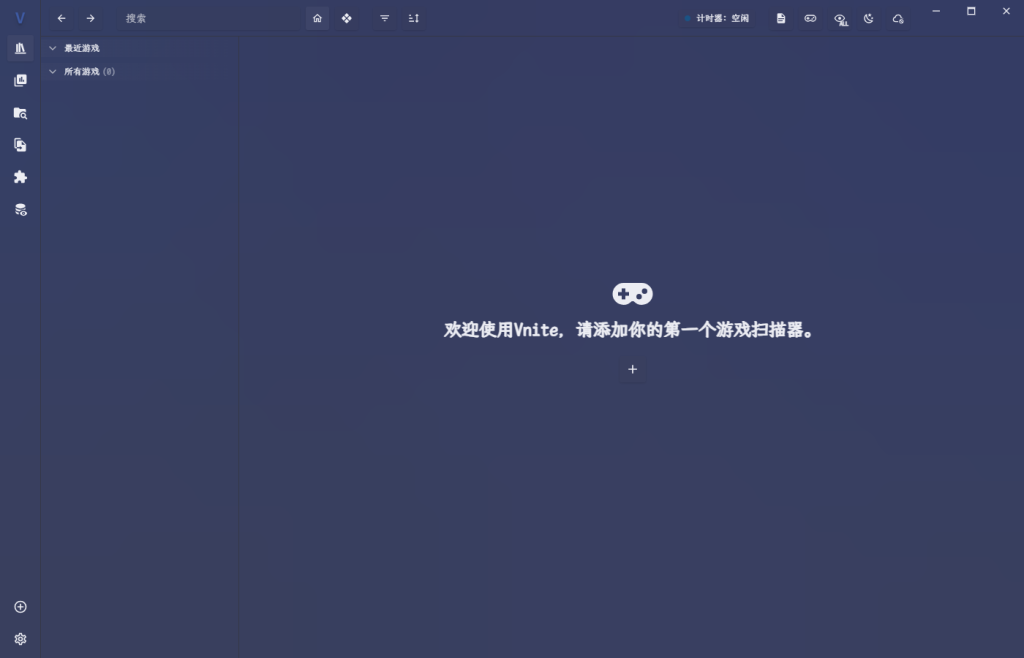Toggle the eye ALL visibility filter
This screenshot has width=1024, height=658.
(840, 19)
